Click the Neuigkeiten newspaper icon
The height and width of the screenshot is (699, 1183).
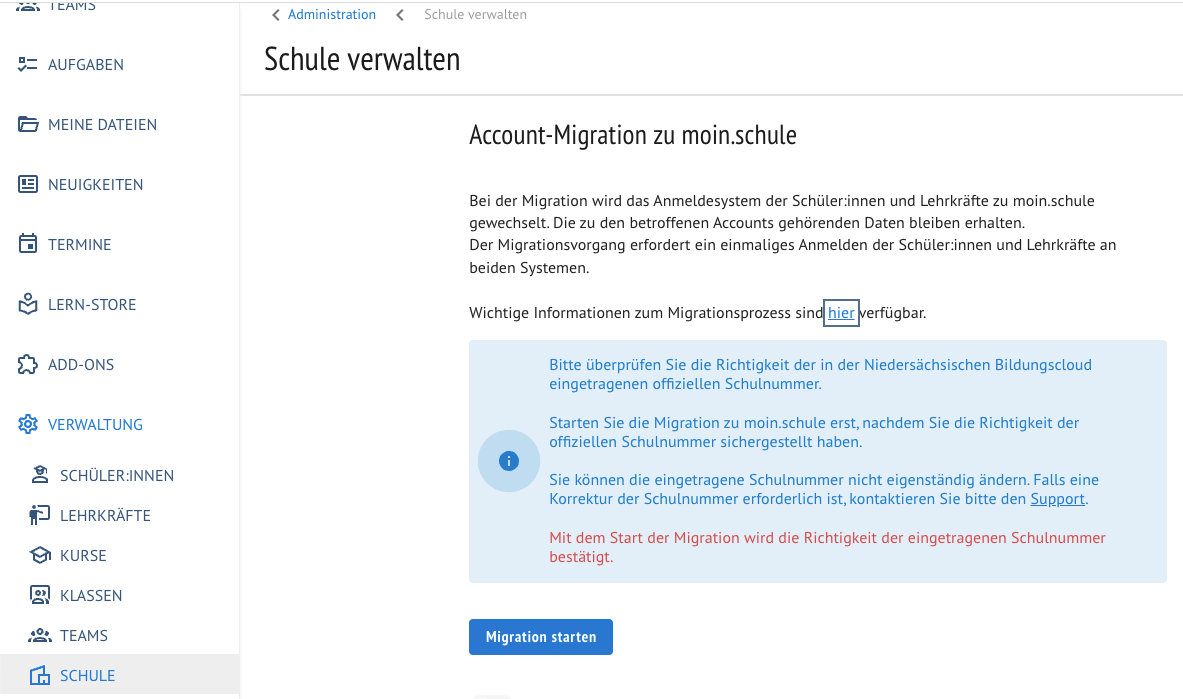coord(28,185)
